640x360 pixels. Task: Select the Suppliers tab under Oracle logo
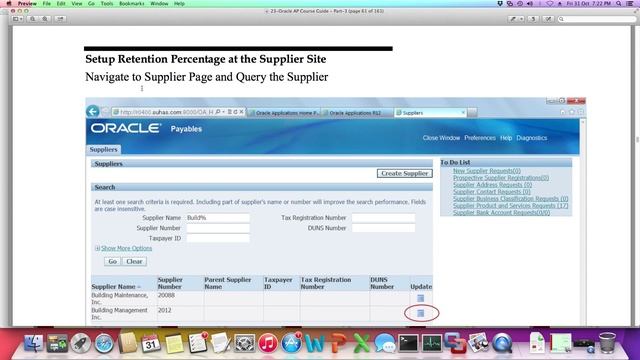point(104,149)
